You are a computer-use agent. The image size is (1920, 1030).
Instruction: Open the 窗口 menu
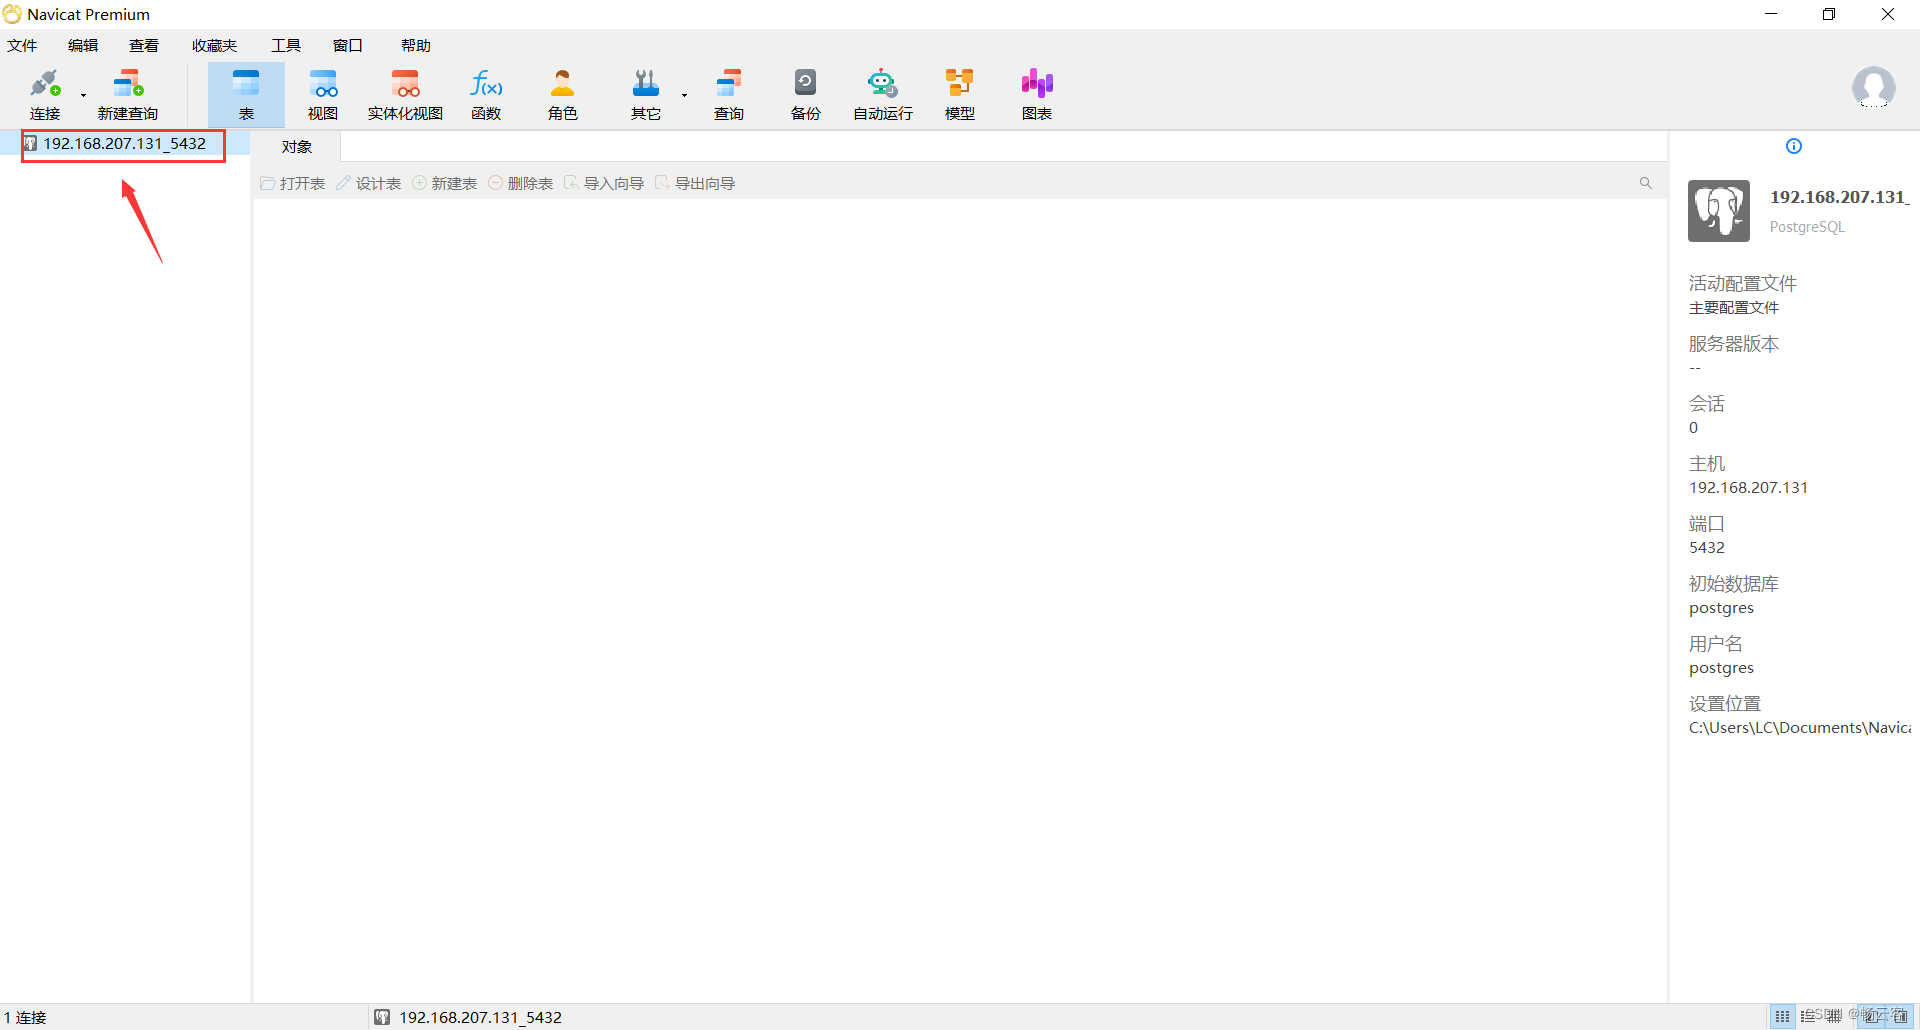pyautogui.click(x=348, y=46)
